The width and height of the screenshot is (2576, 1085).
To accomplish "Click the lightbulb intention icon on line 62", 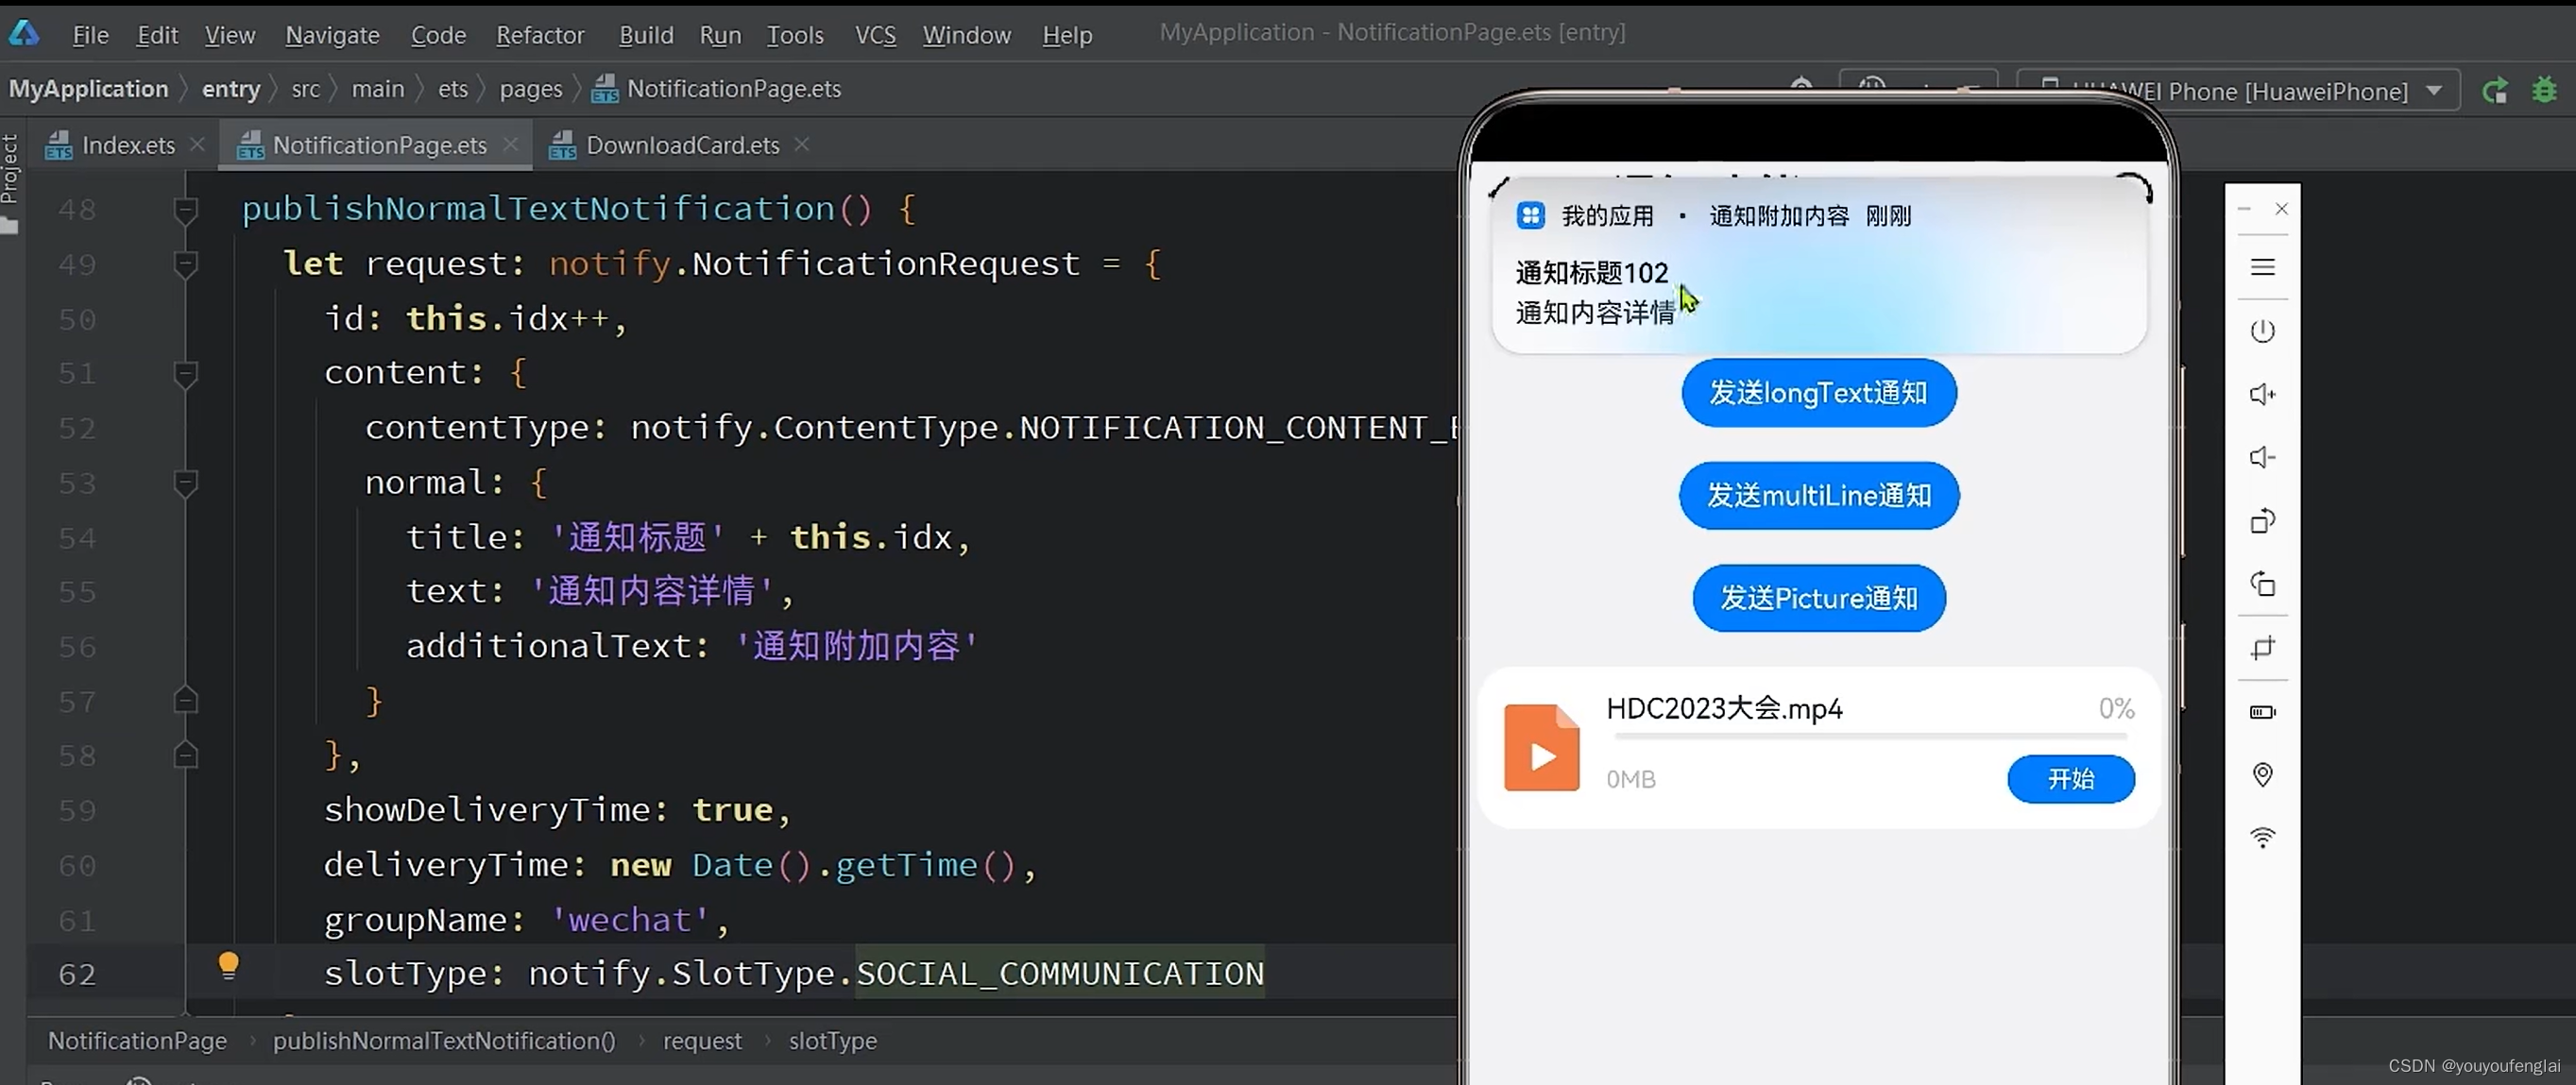I will pyautogui.click(x=228, y=966).
